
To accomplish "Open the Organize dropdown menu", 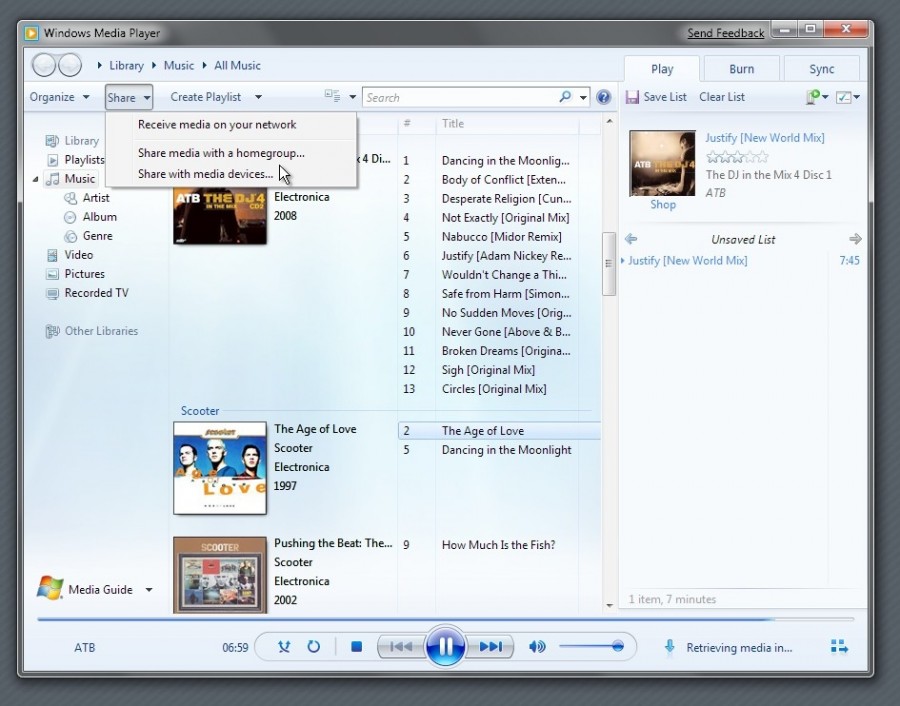I will [60, 97].
